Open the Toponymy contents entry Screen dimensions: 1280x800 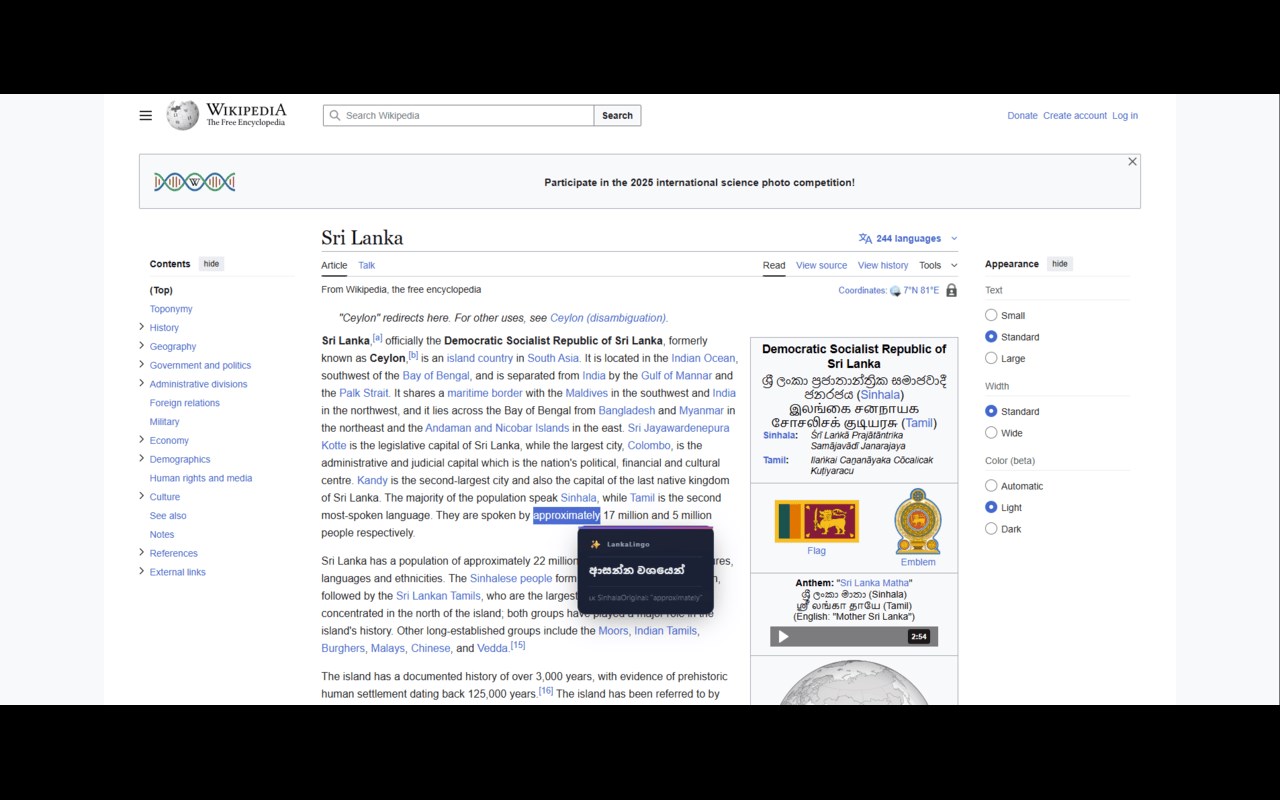coord(171,309)
